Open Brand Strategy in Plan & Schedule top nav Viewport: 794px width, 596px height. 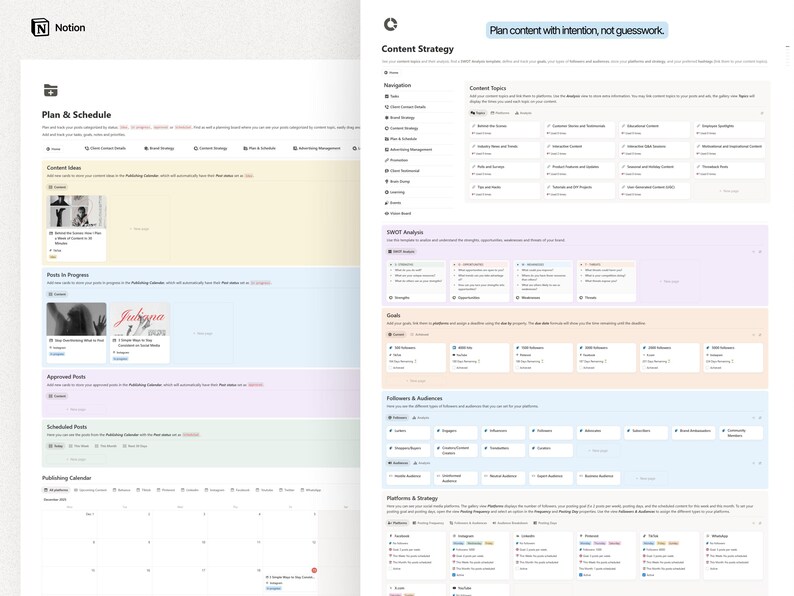pos(159,148)
